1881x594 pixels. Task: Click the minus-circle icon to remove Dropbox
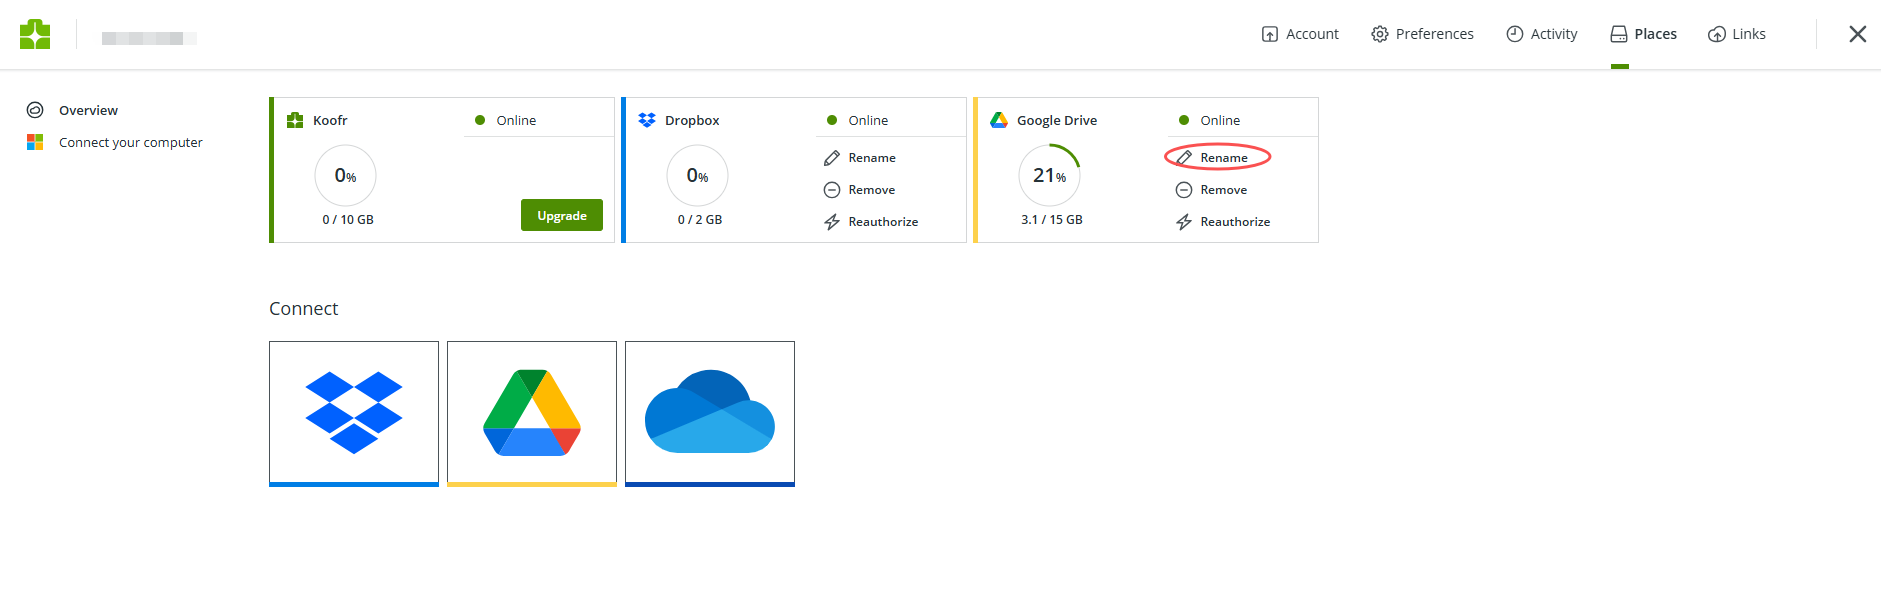pos(832,190)
